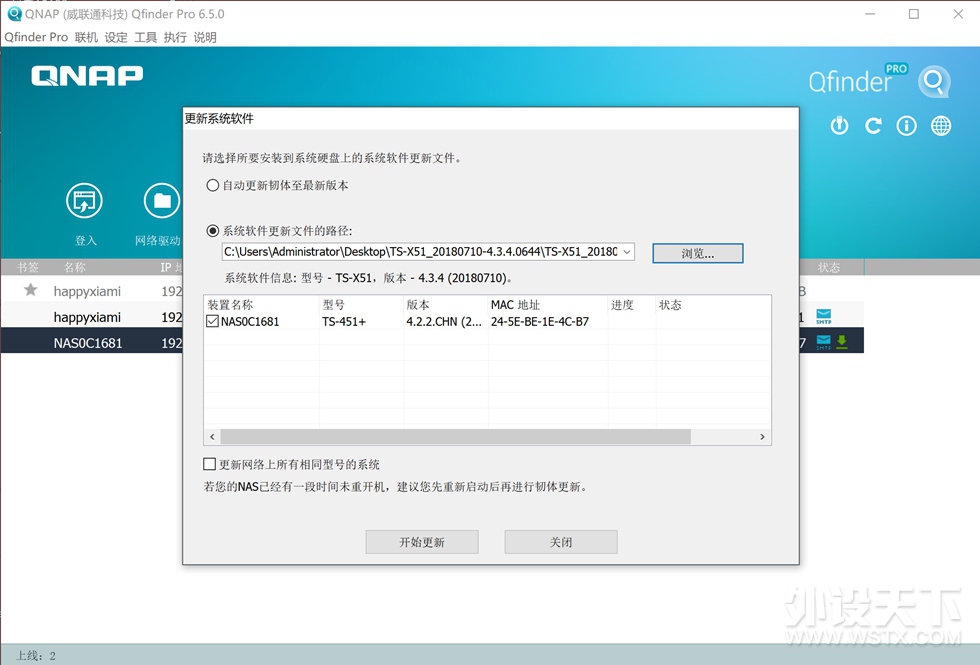The height and width of the screenshot is (665, 980).
Task: Click the SMTP mail icon in happyxiami row
Action: tap(824, 316)
